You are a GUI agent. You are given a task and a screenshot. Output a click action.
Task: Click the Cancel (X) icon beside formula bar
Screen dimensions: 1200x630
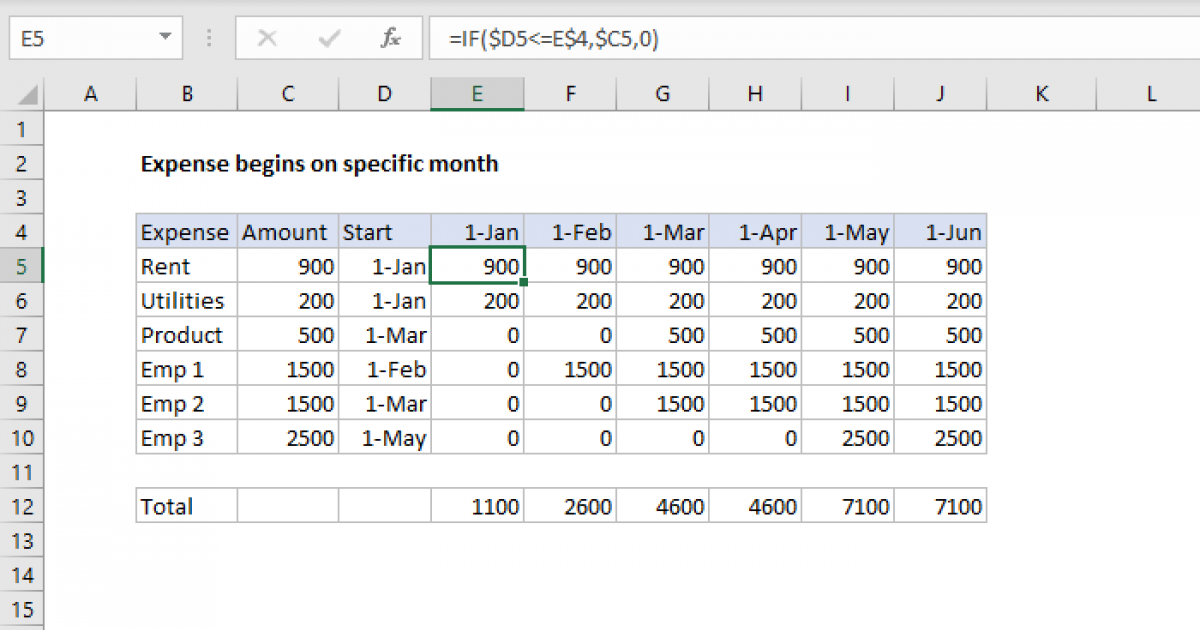click(266, 38)
